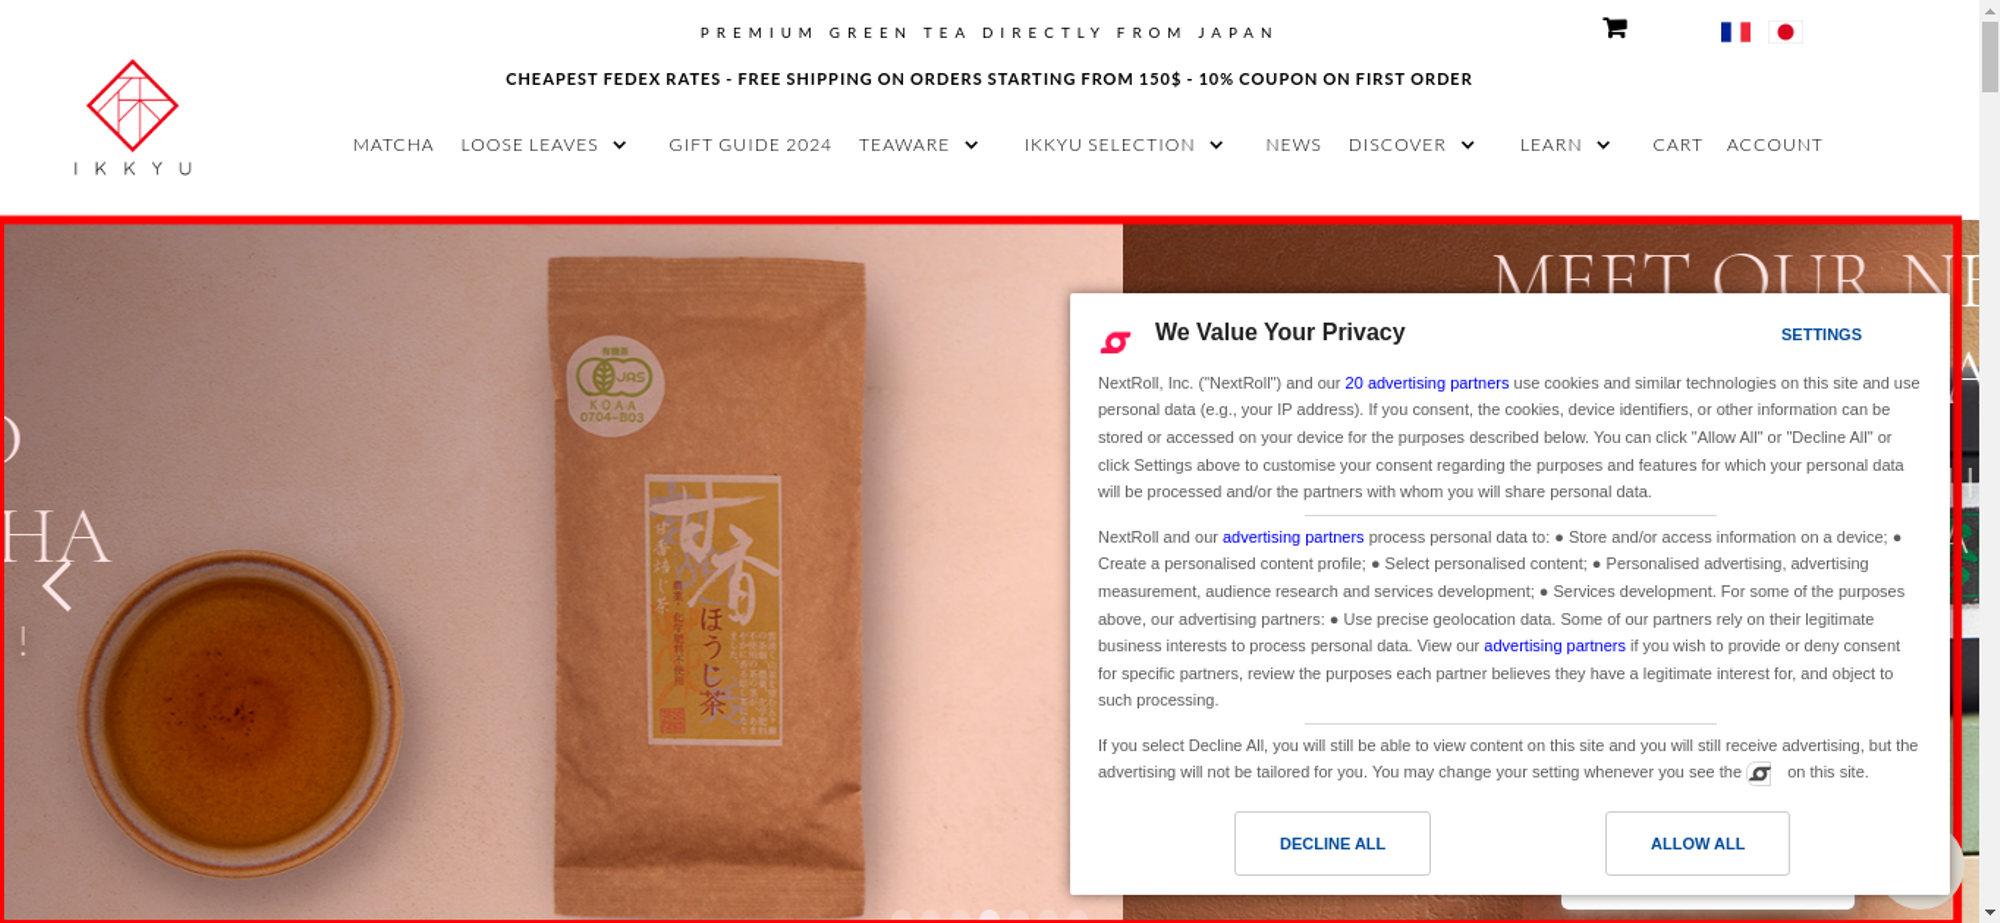
Task: Switch site language to French flag
Action: click(x=1735, y=32)
